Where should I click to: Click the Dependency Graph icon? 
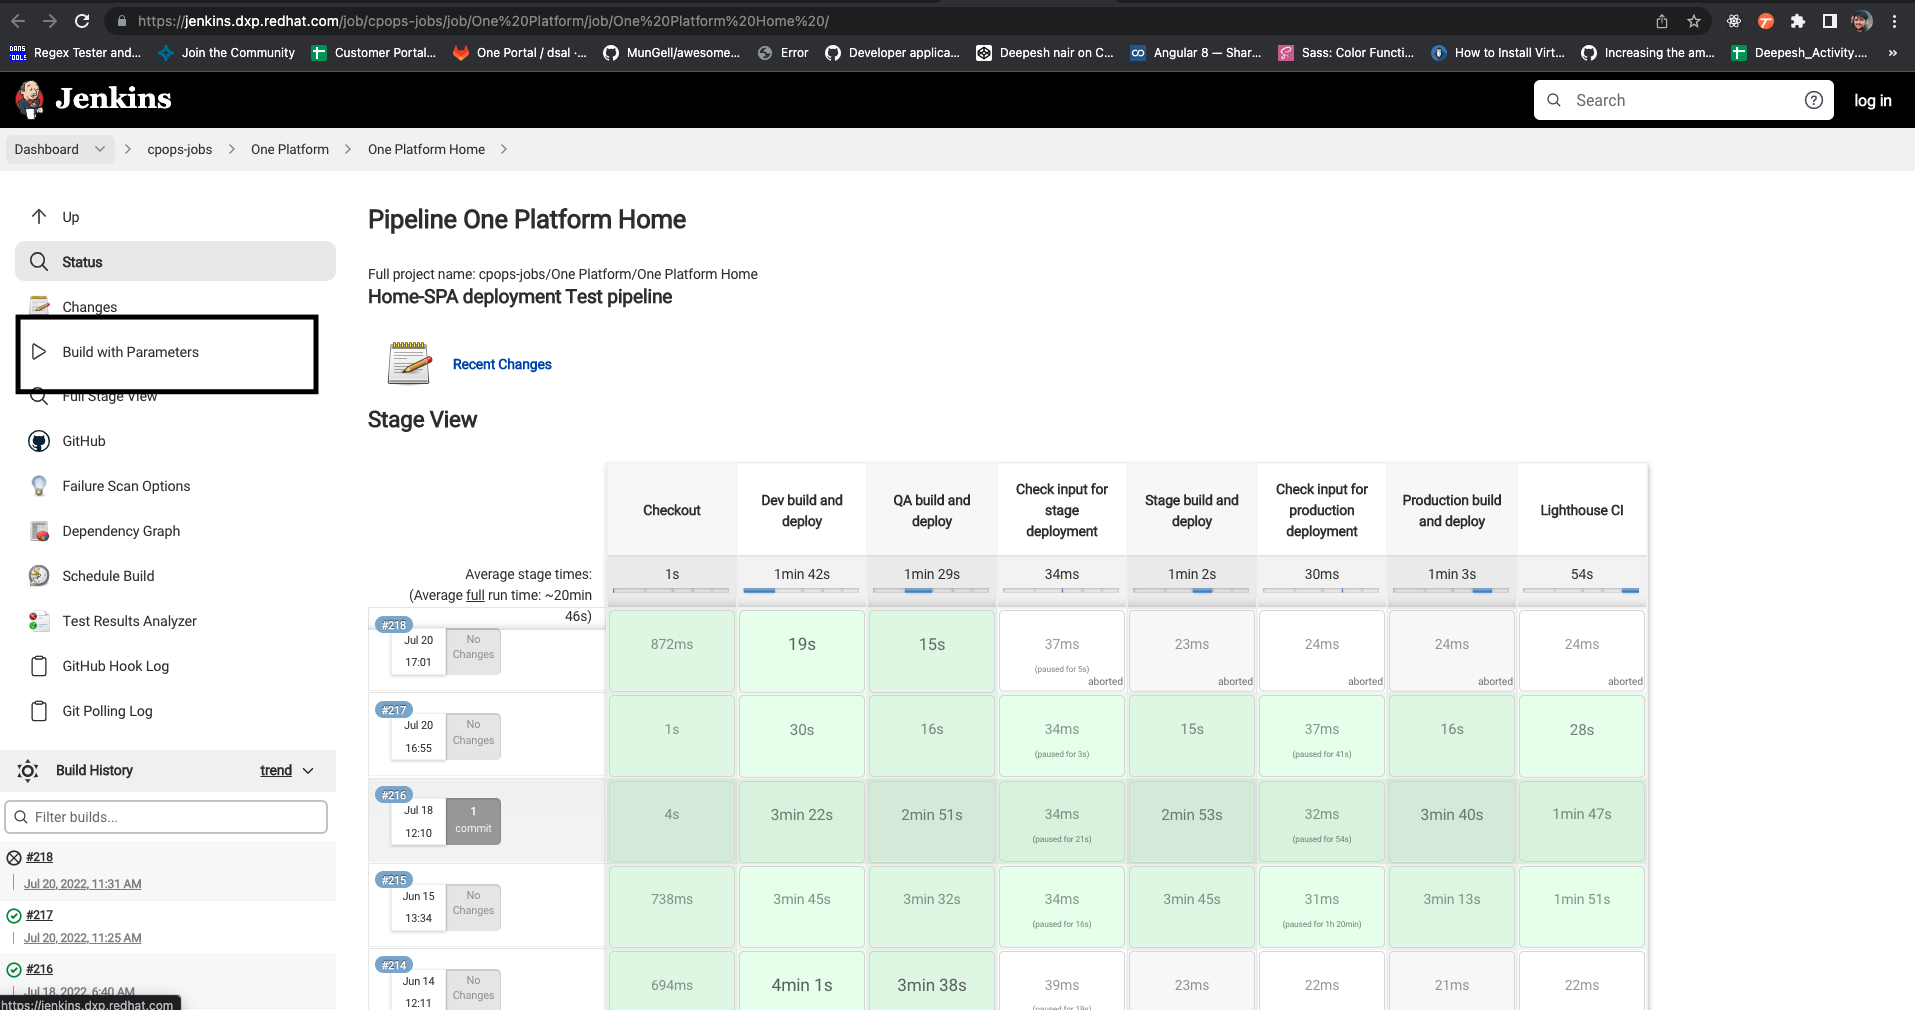(39, 531)
